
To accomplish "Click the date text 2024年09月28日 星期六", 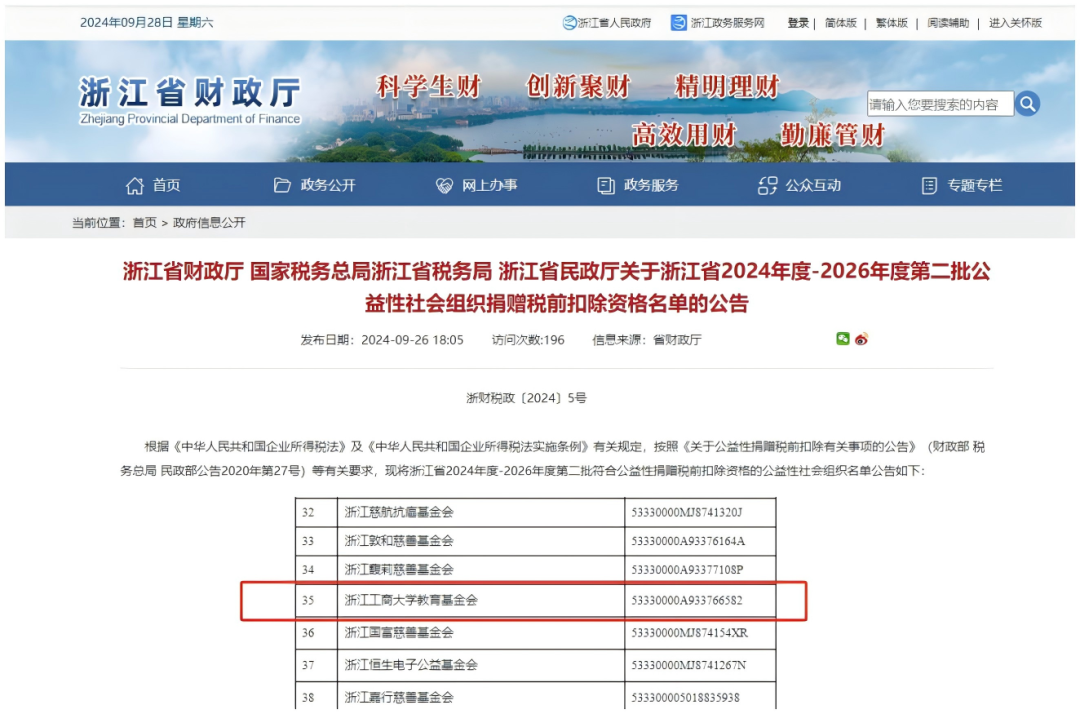I will click(x=147, y=23).
